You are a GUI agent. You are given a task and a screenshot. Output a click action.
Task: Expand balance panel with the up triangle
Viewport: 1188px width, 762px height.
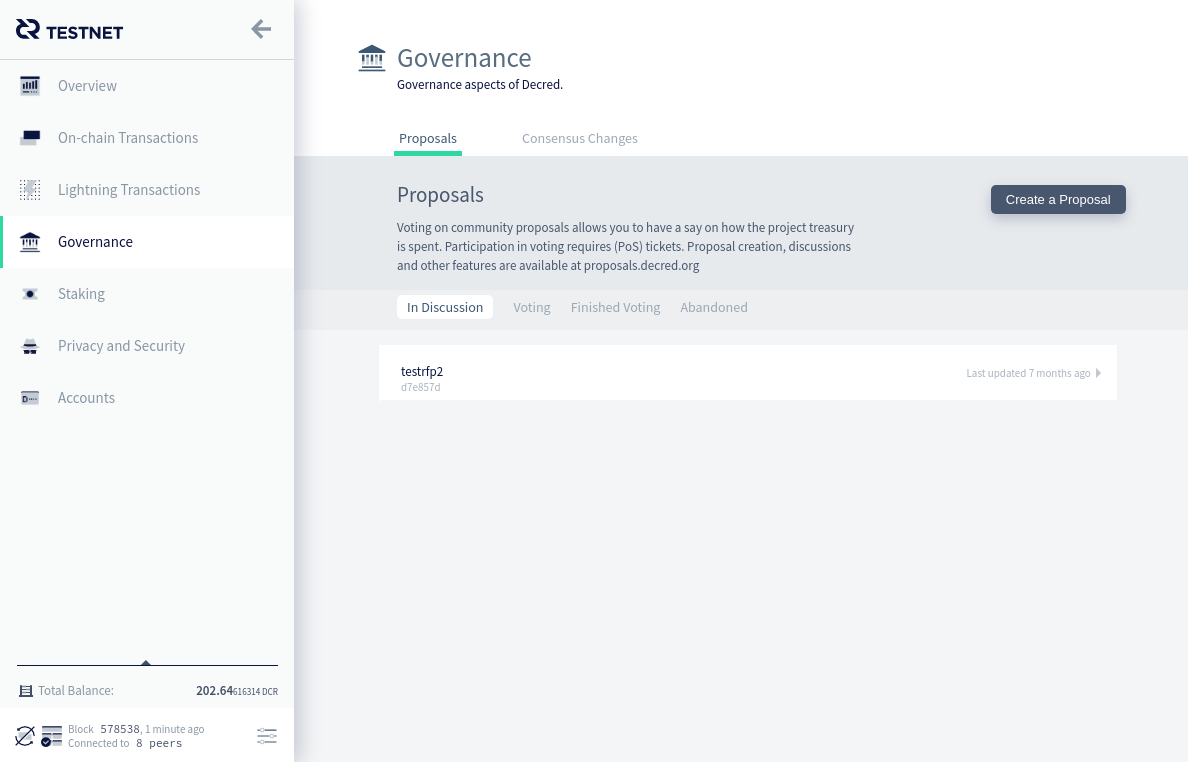tap(146, 663)
